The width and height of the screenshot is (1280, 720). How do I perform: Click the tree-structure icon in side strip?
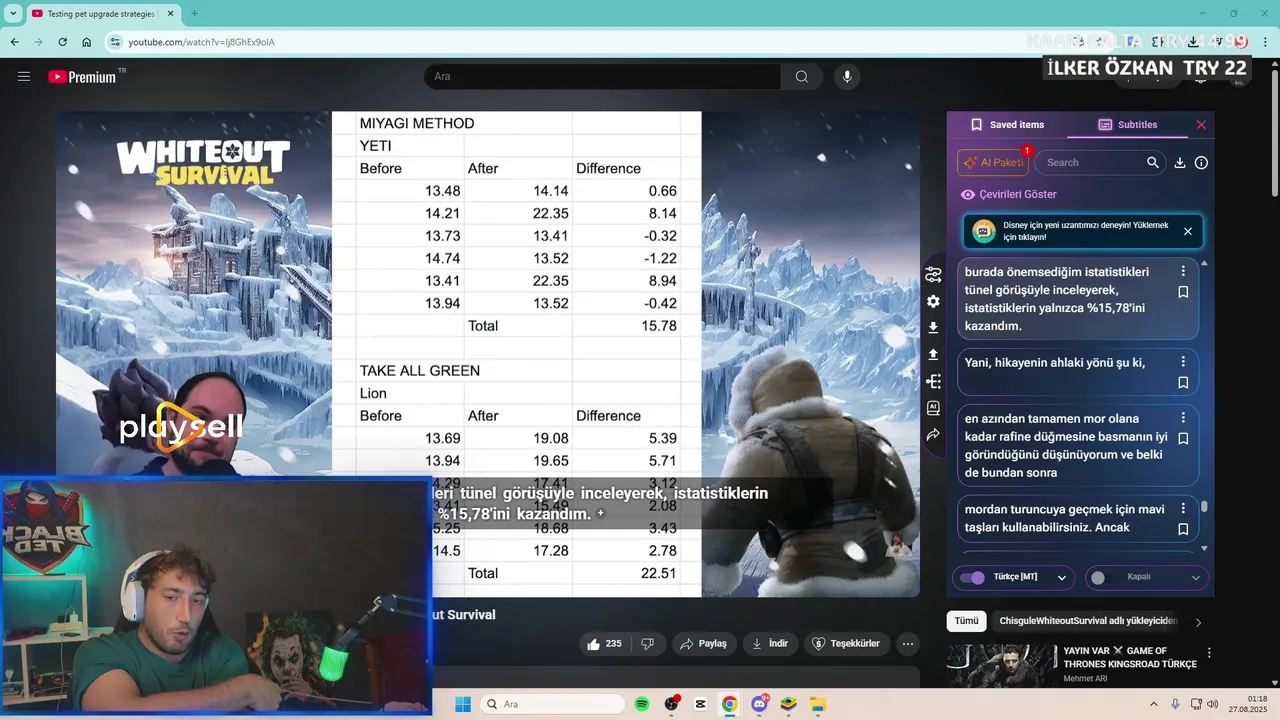pyautogui.click(x=933, y=381)
